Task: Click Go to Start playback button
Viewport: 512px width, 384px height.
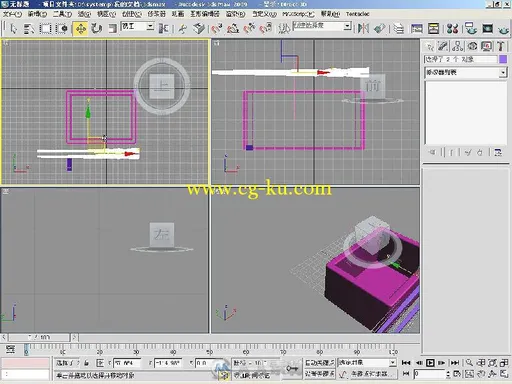Action: click(406, 363)
